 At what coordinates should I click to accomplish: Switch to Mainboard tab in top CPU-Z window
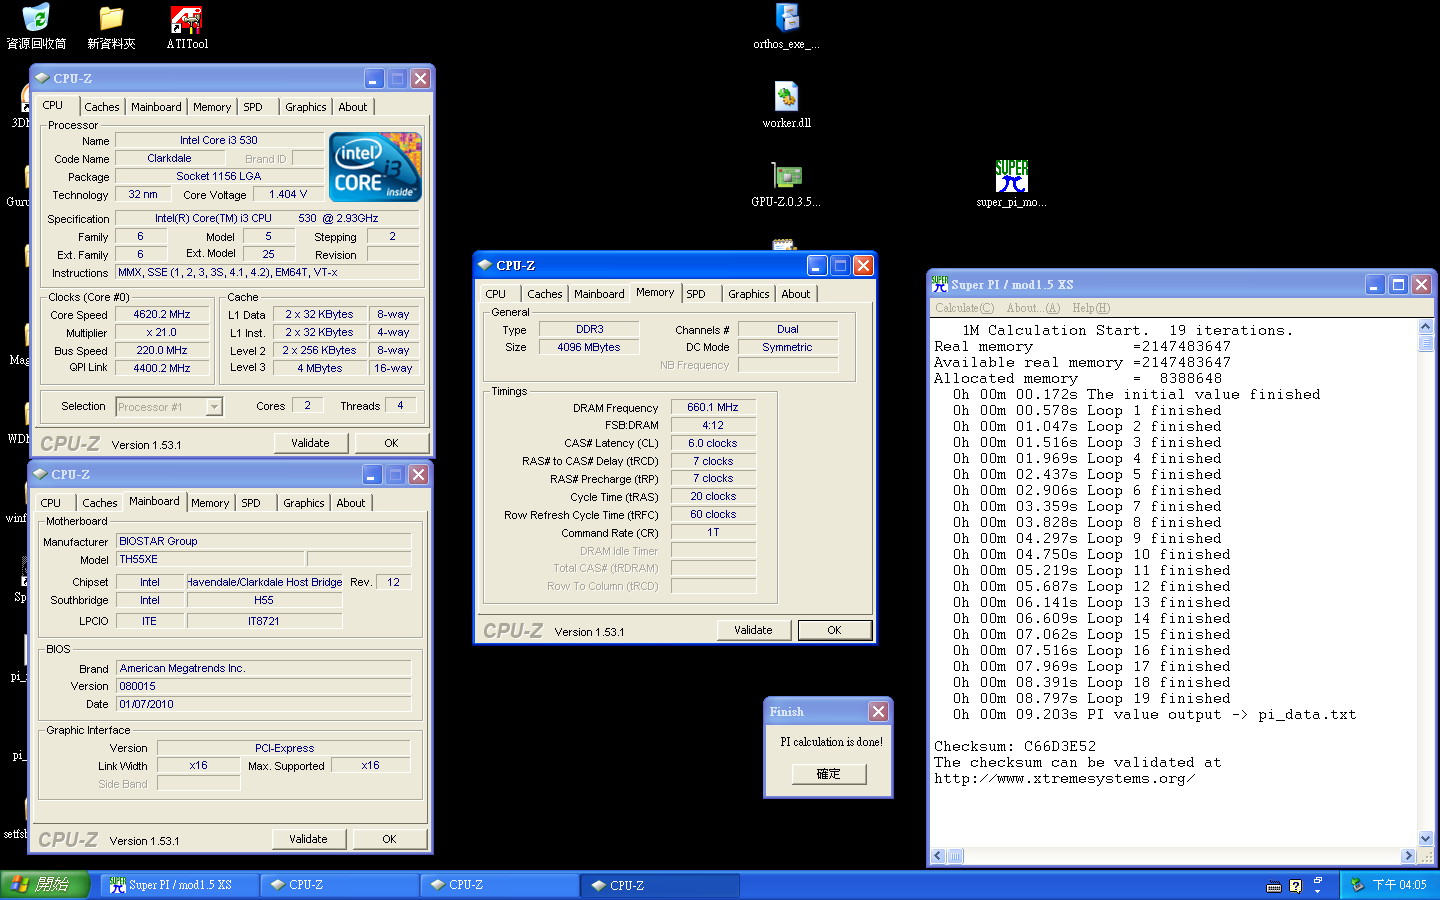click(x=156, y=107)
